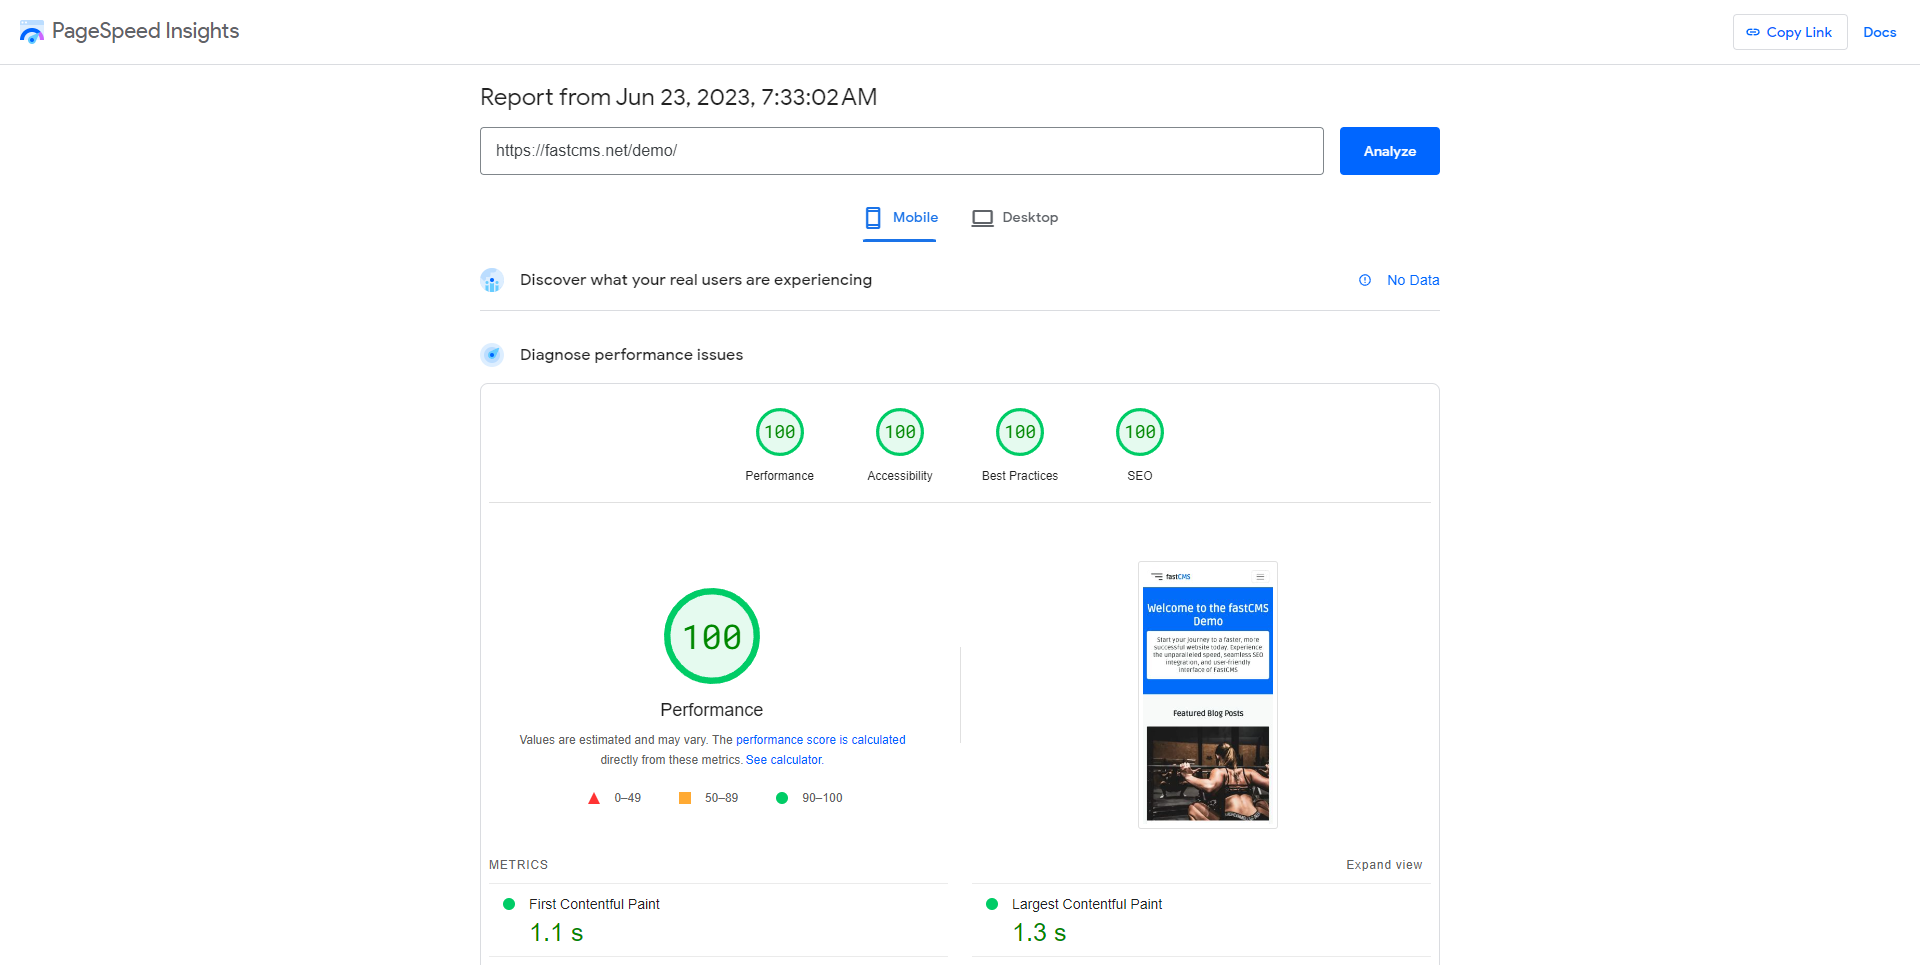
Task: Click the link icon inside Copy Link button
Action: pos(1753,32)
